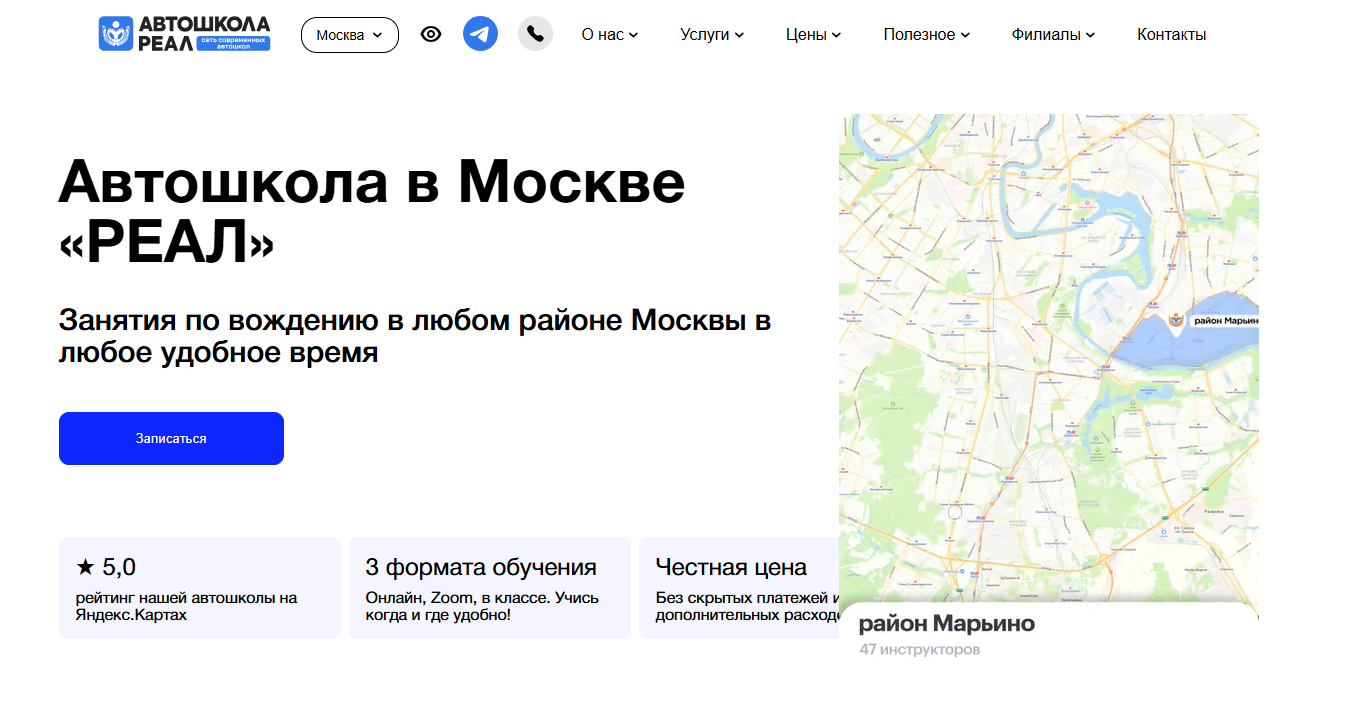Click the phone call icon
The image size is (1367, 707).
(535, 34)
